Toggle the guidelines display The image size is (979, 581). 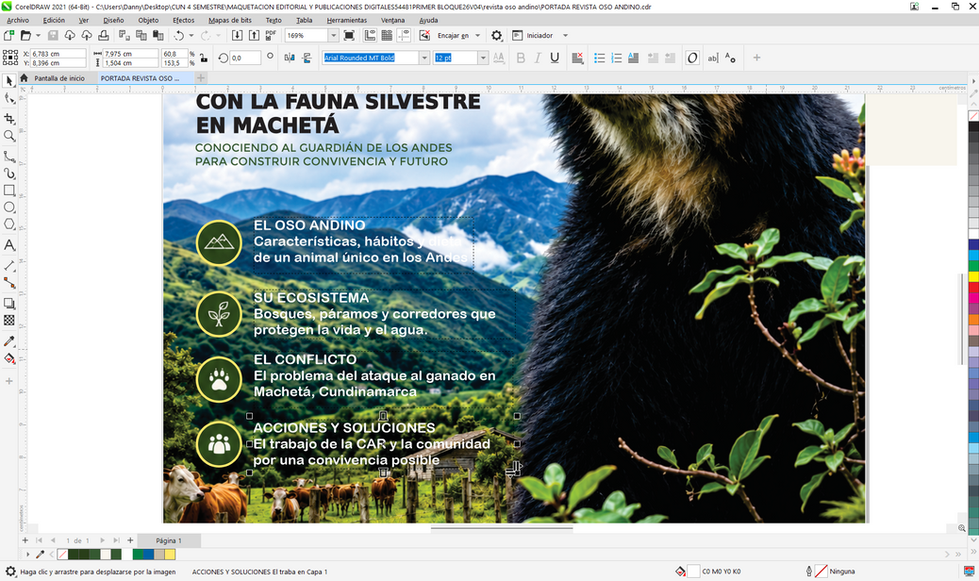tap(403, 36)
